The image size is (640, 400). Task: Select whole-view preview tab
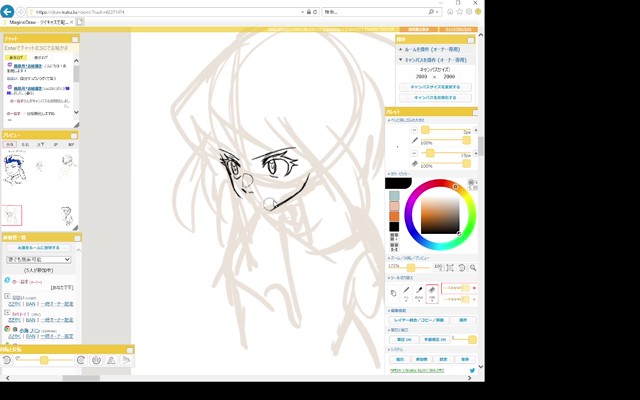[10, 144]
